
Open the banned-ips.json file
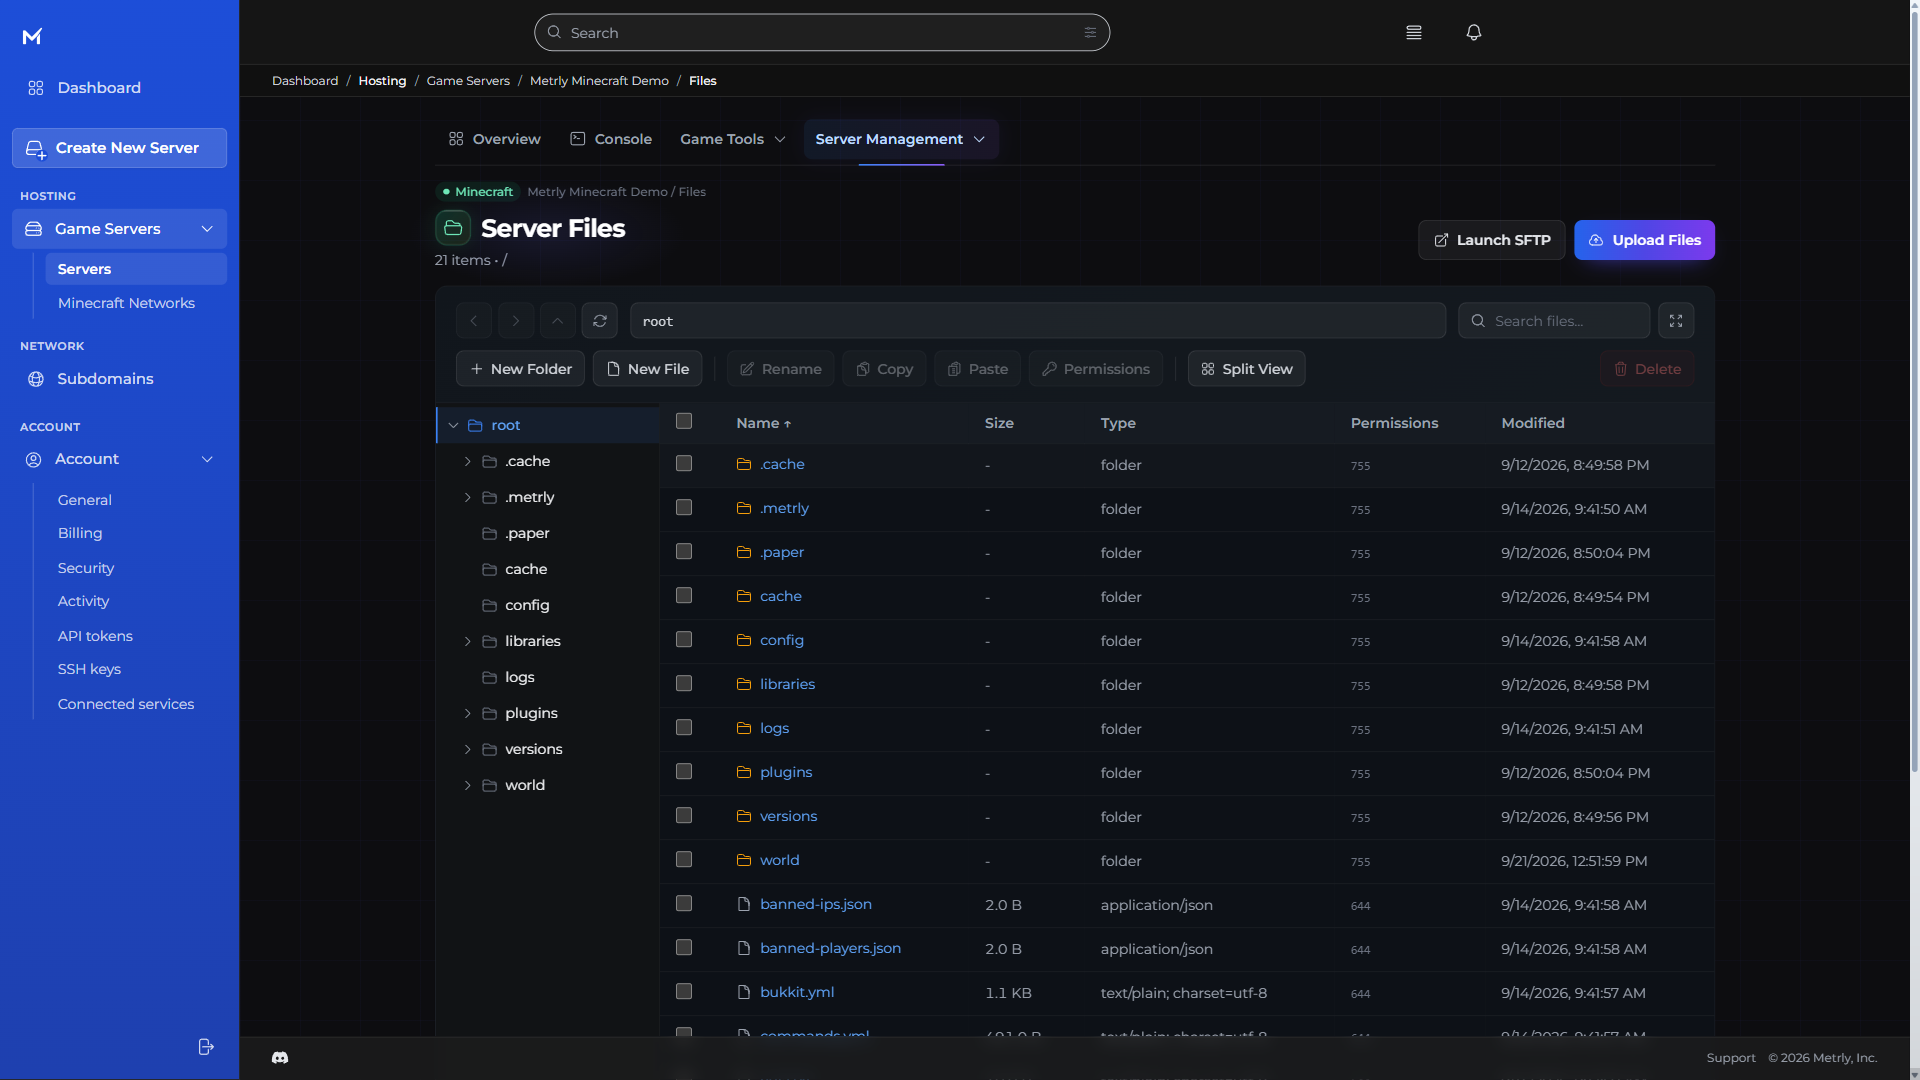[815, 904]
